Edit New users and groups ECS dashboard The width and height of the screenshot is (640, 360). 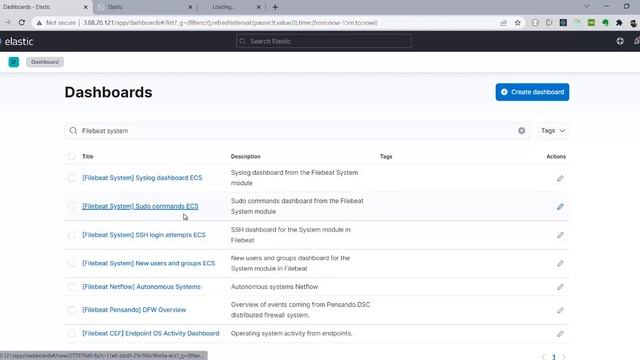560,264
